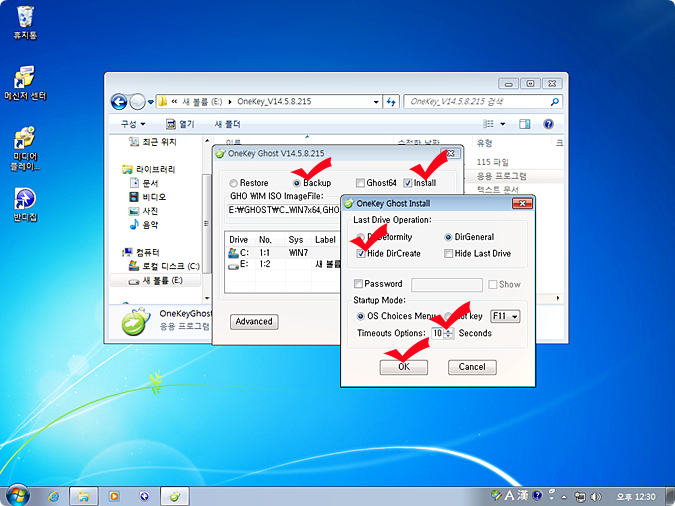Open 사진 library in navigation pane

(x=144, y=211)
